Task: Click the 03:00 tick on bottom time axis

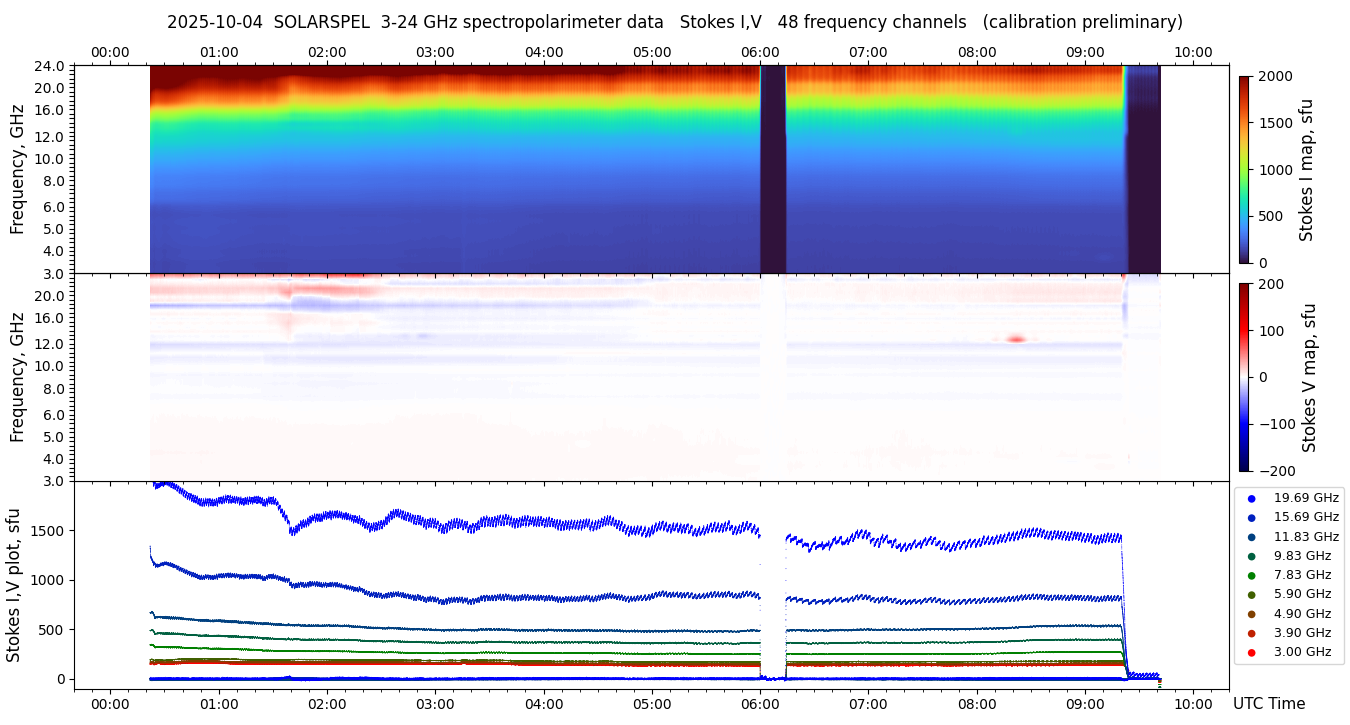Action: coord(435,704)
